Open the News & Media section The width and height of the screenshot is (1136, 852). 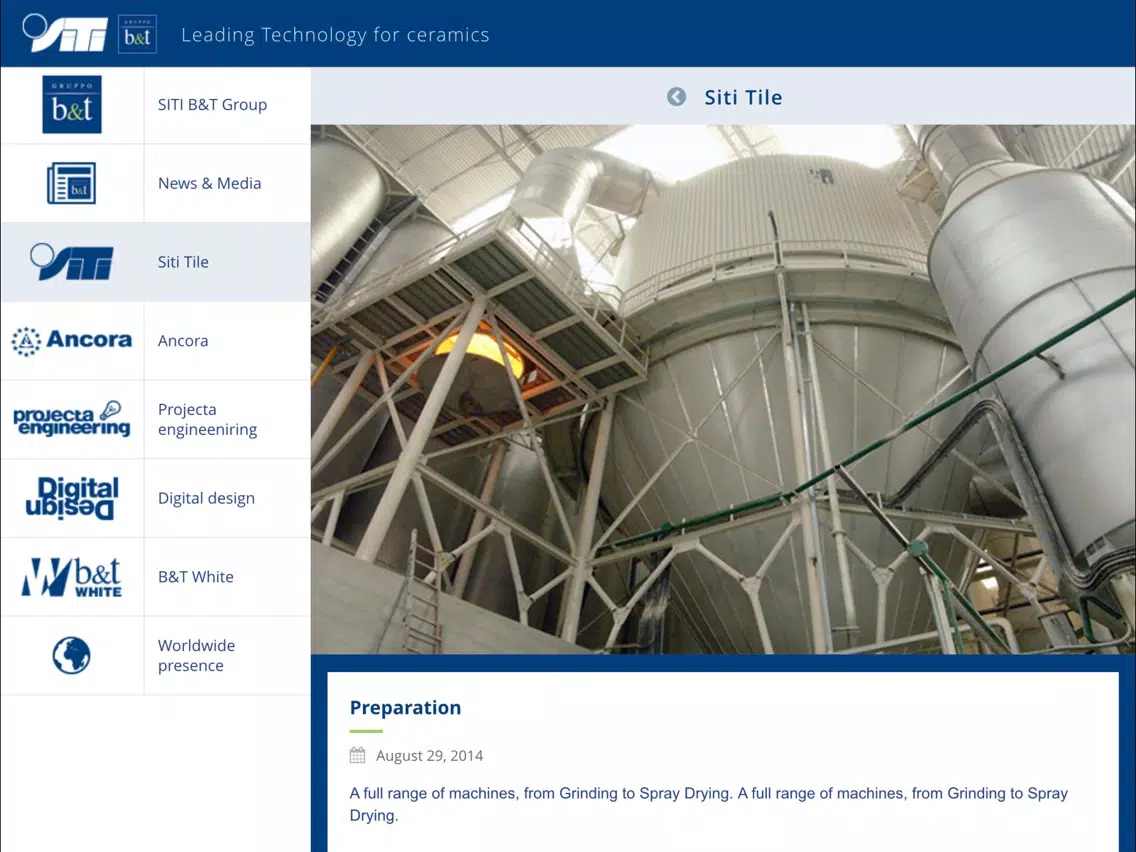pos(209,183)
